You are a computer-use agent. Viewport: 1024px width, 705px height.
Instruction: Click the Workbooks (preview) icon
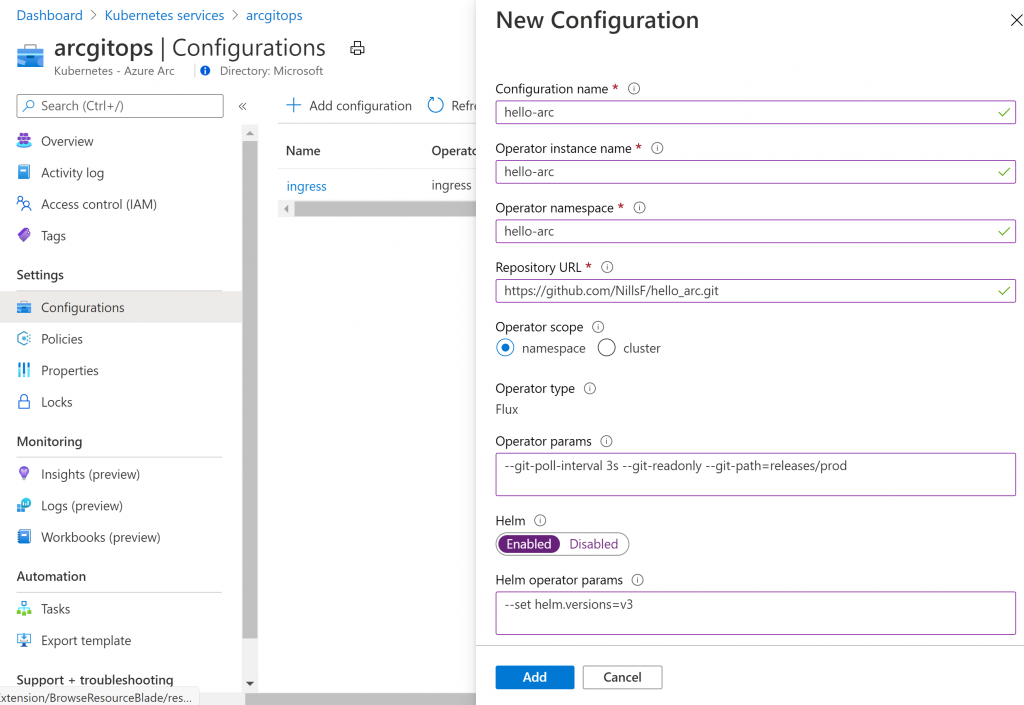coord(24,537)
